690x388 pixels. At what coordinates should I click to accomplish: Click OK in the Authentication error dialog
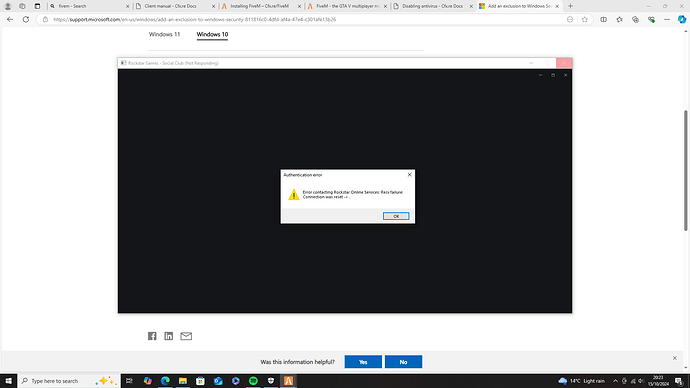pyautogui.click(x=396, y=216)
